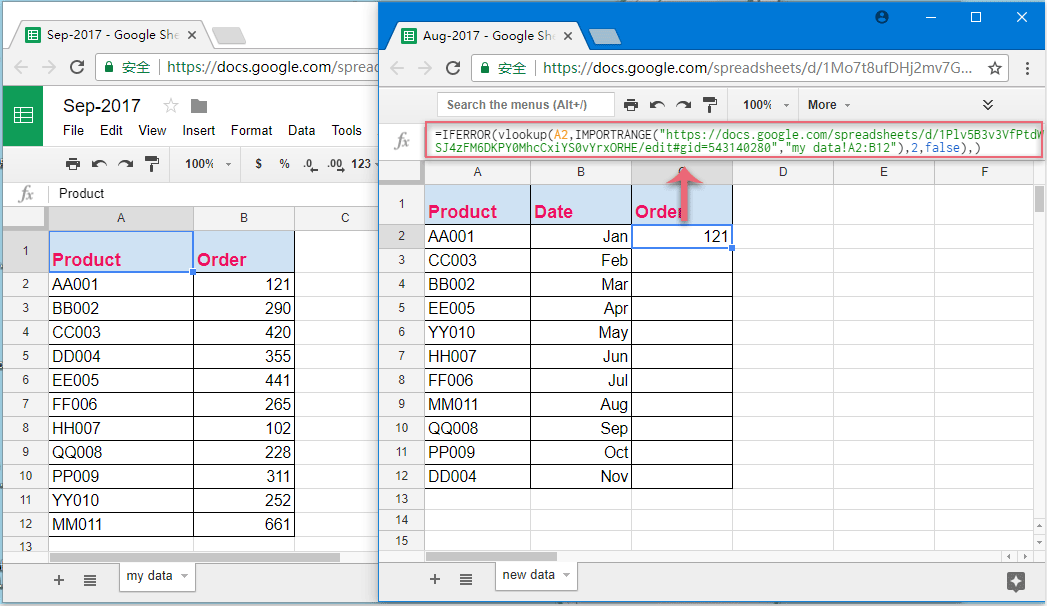Toggle the bookmark star for the Aug-2017 page

coord(994,68)
